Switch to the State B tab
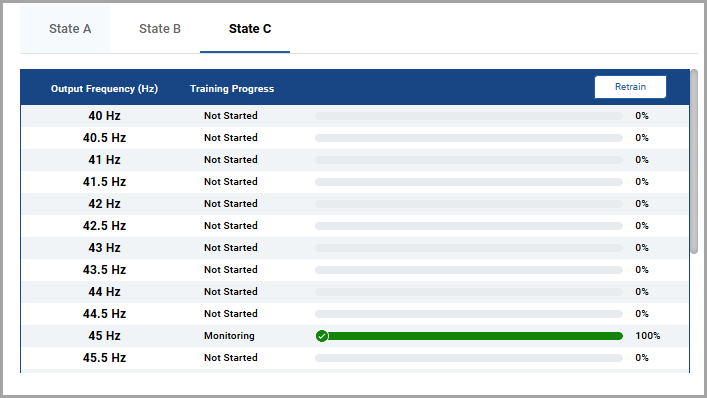This screenshot has width=707, height=398. pos(160,29)
